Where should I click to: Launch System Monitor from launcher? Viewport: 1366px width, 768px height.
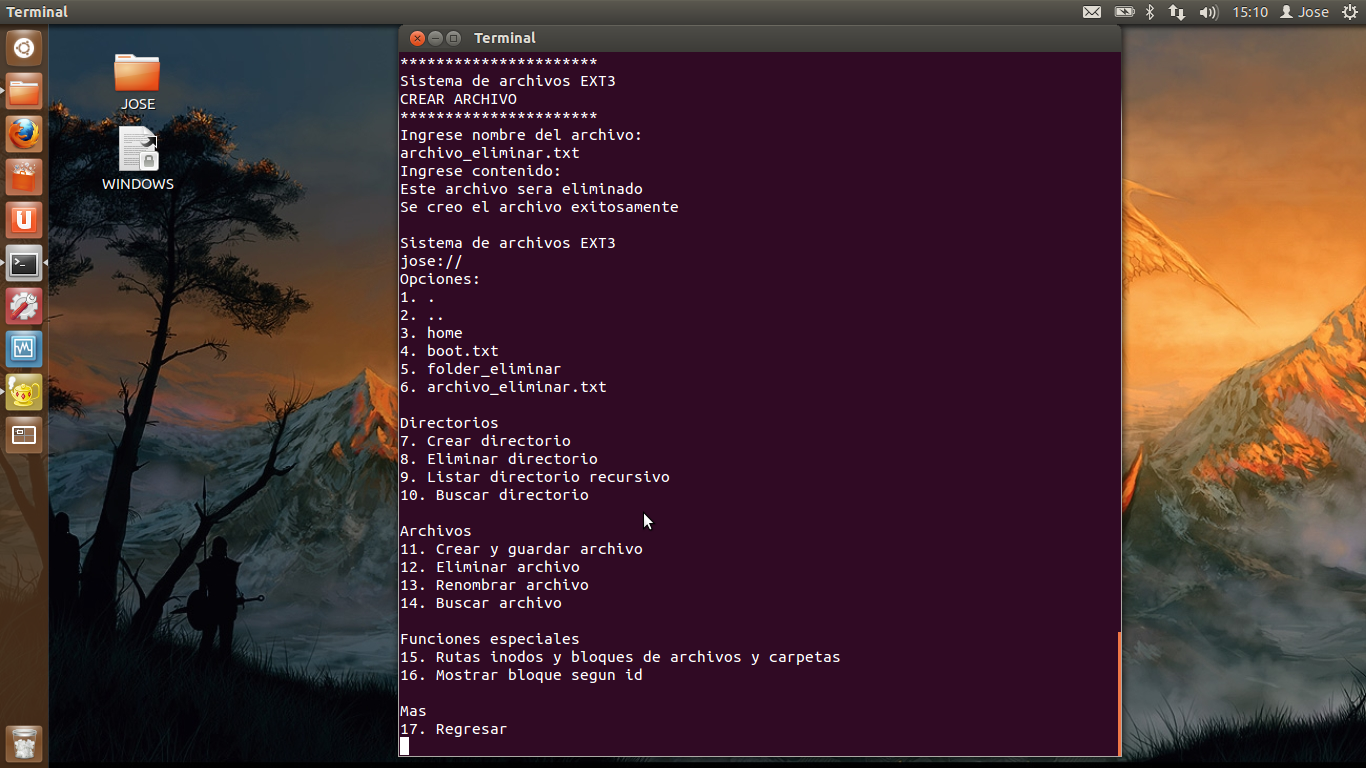tap(24, 349)
